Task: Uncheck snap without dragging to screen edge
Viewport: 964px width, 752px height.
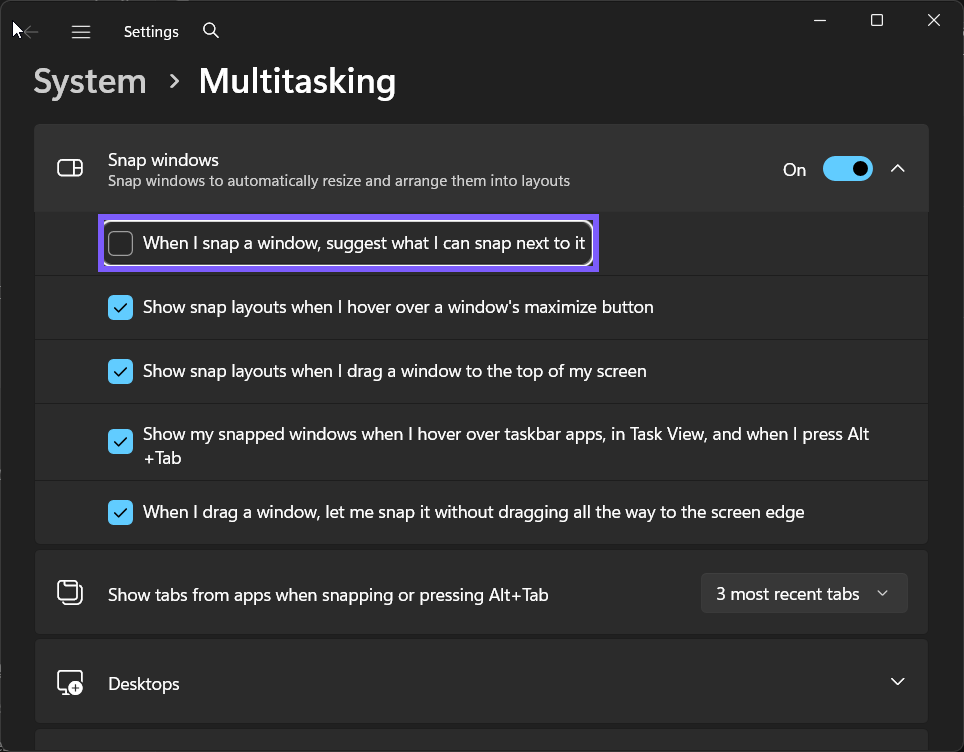Action: coord(120,513)
